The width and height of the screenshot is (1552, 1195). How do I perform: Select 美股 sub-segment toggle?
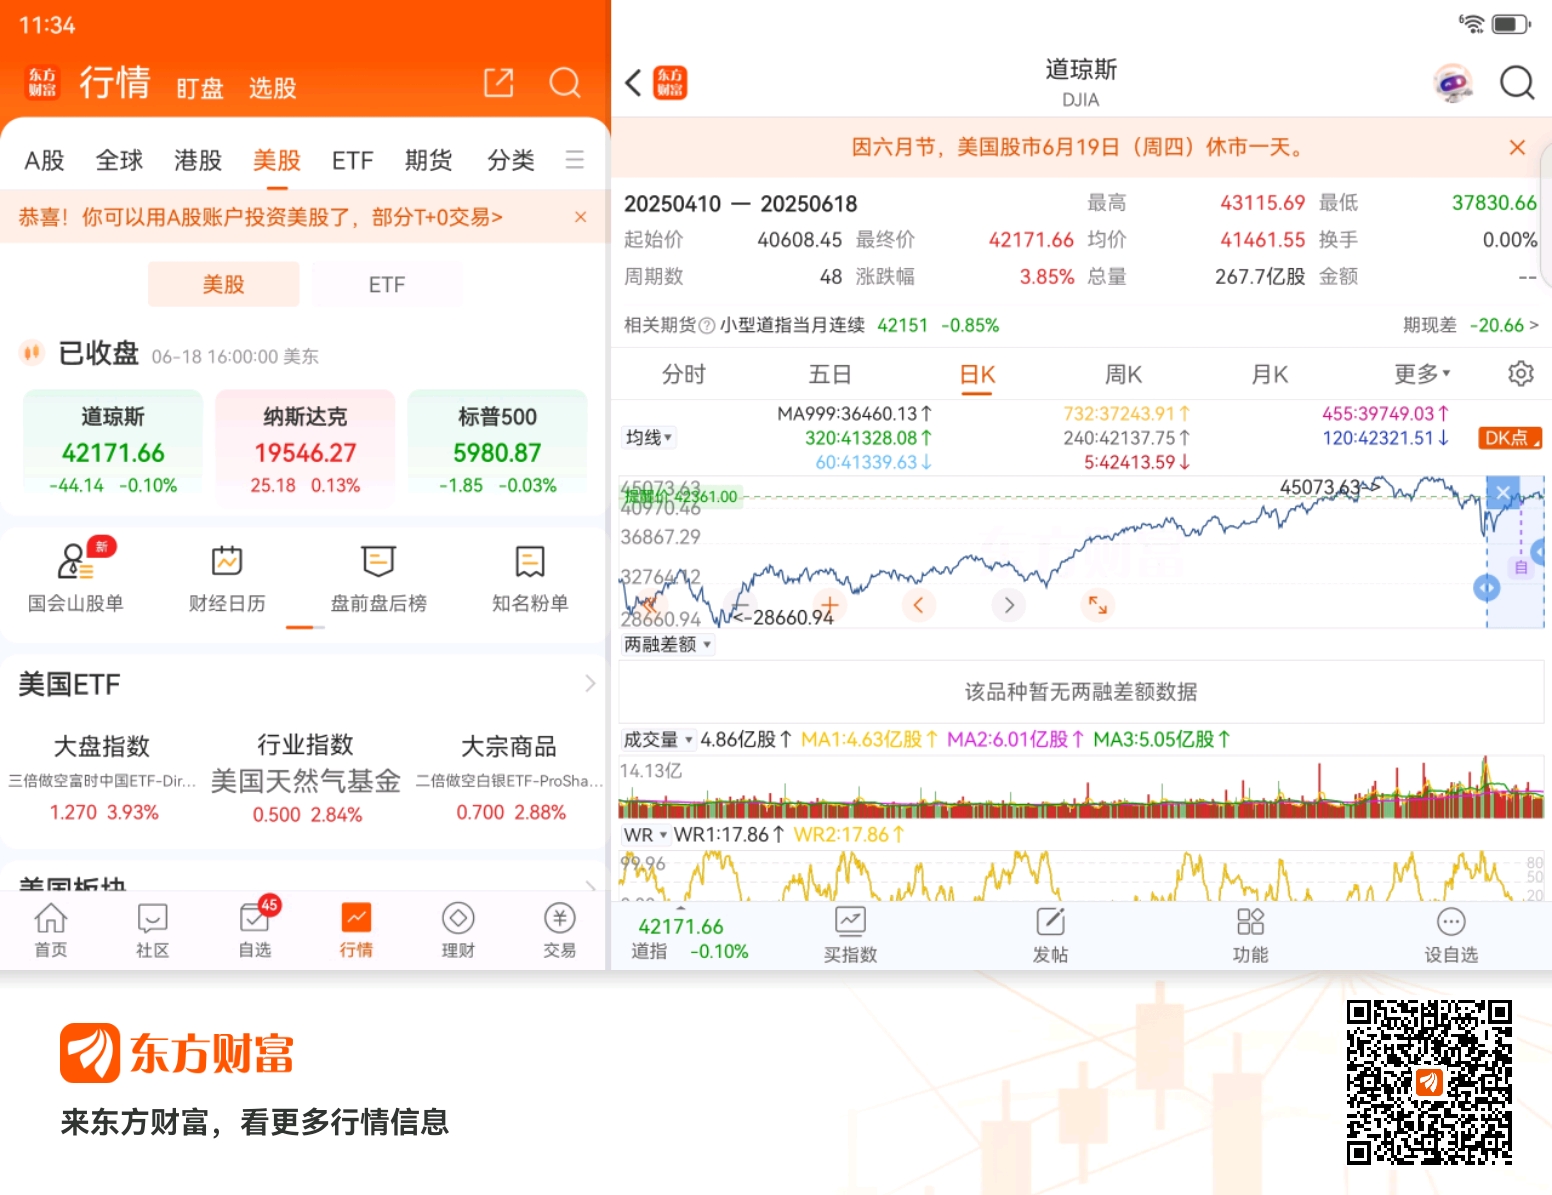pos(224,285)
